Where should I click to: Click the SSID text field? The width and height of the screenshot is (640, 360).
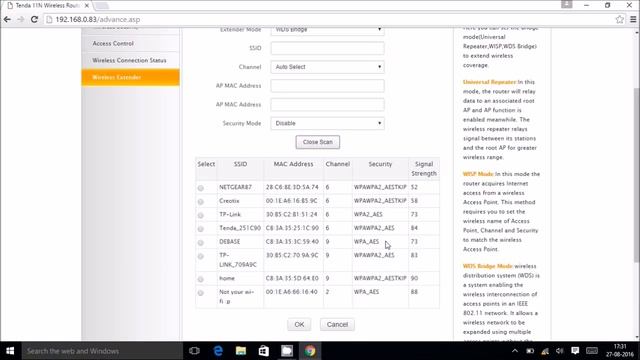327,48
